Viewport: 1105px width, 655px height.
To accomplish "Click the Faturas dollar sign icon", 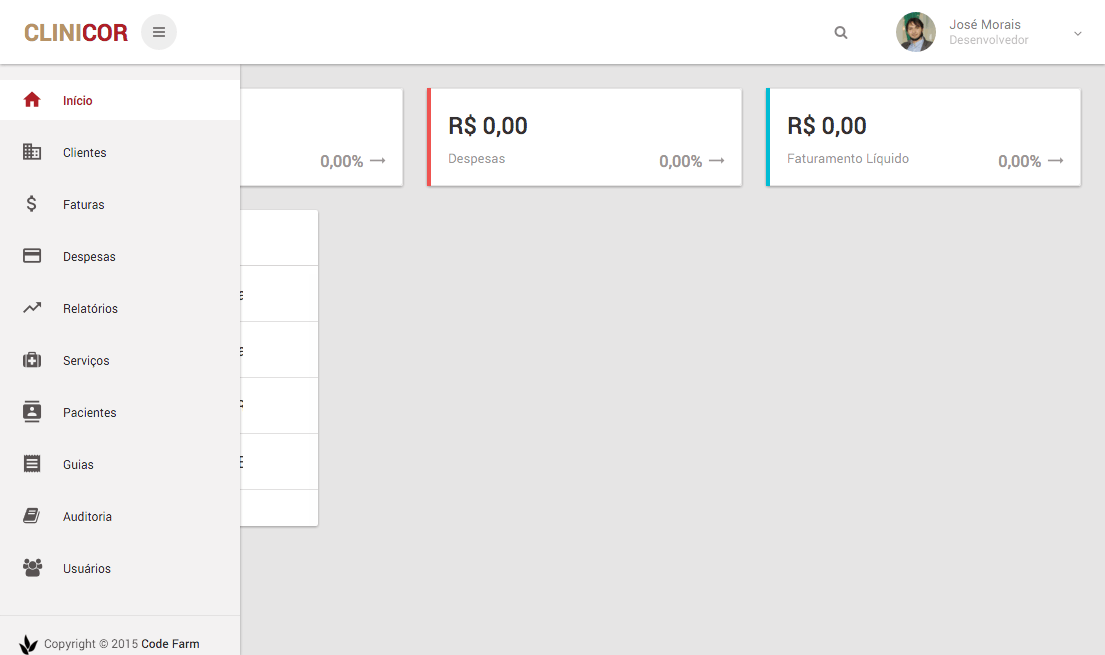I will tap(32, 204).
